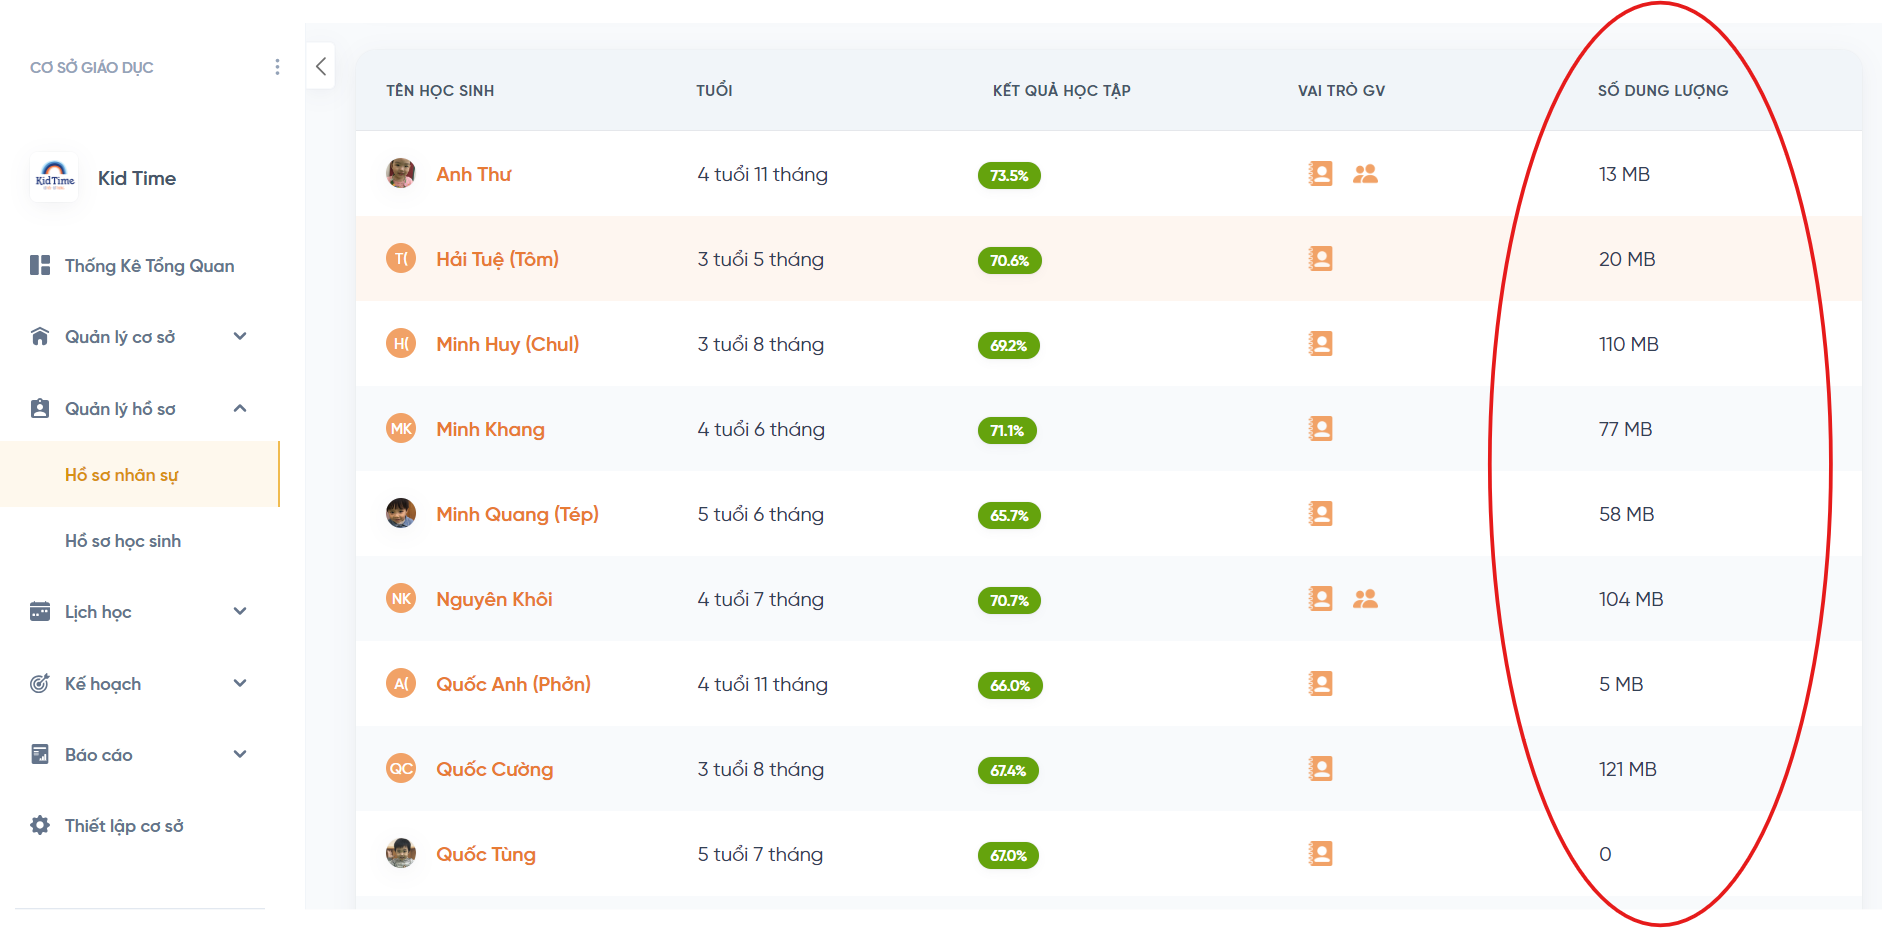
Task: Open the three-dot menu beside Cơ sở giáo dục
Action: click(x=277, y=67)
